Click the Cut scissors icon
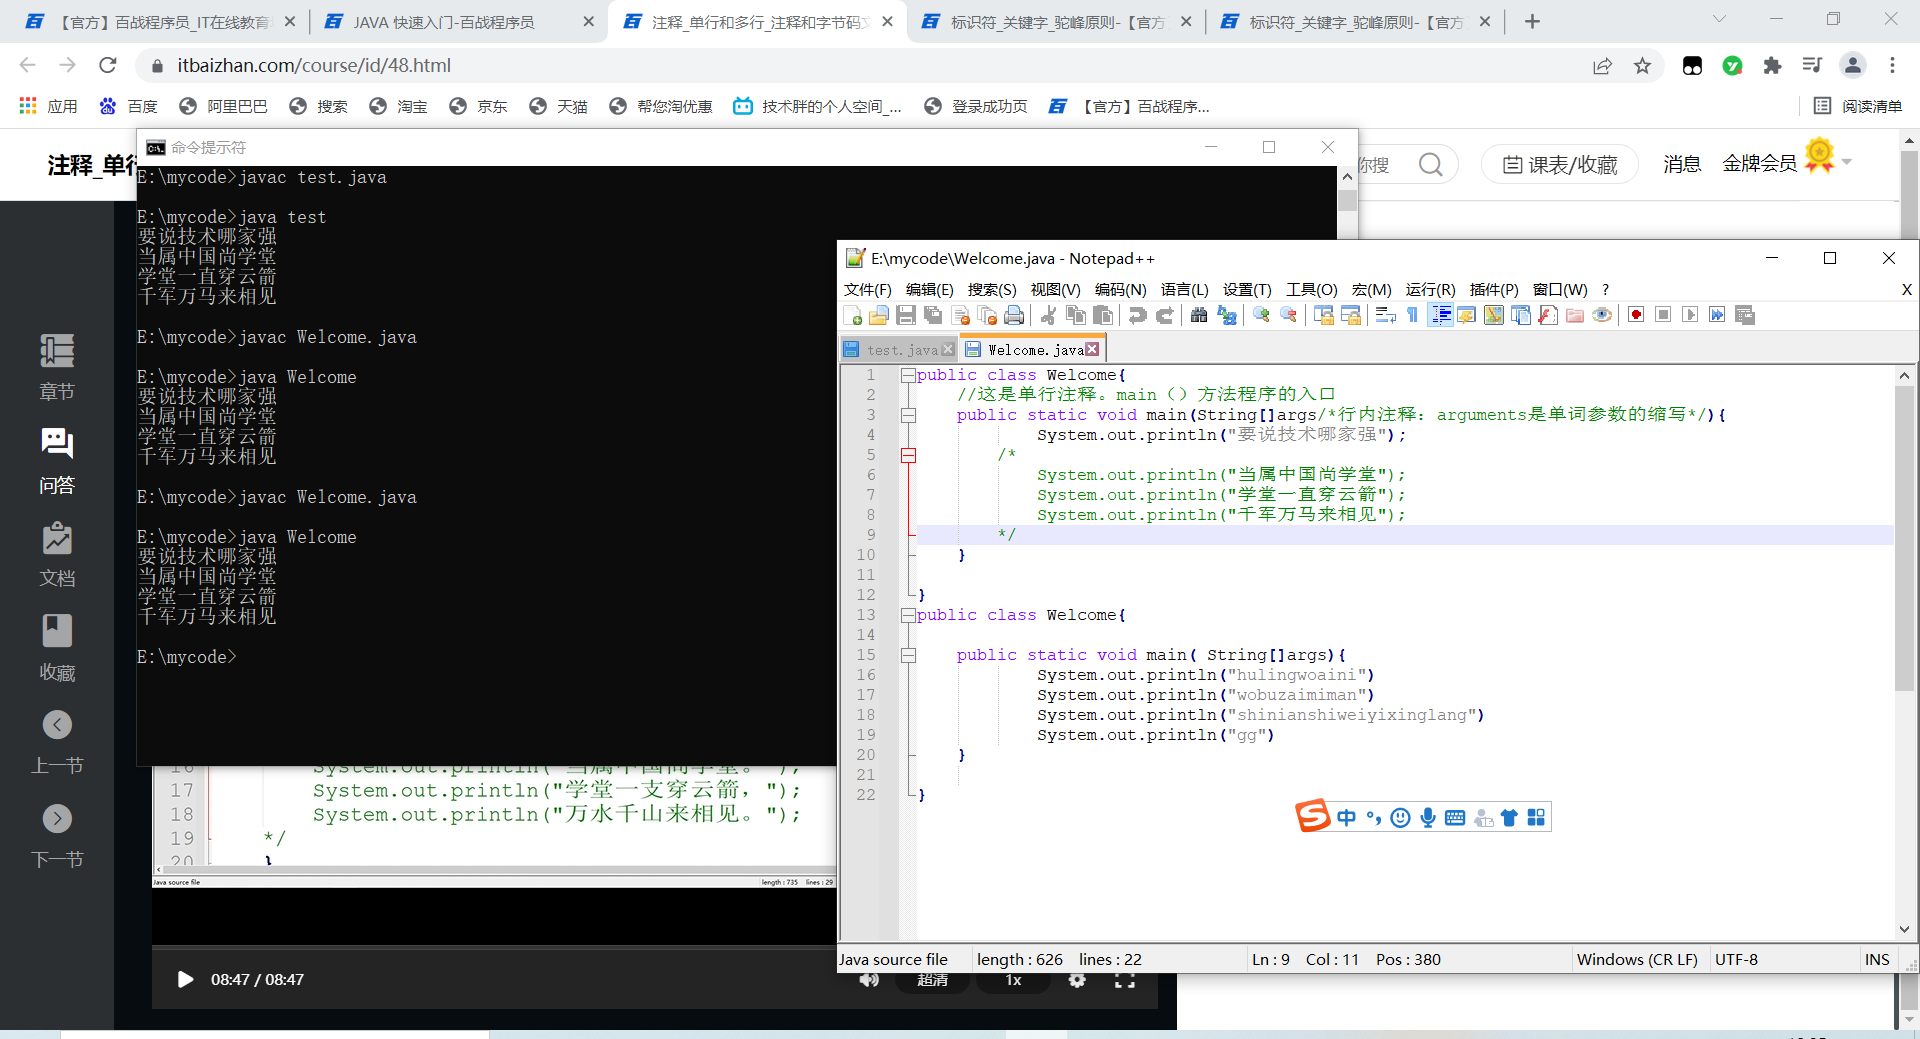 [1048, 316]
